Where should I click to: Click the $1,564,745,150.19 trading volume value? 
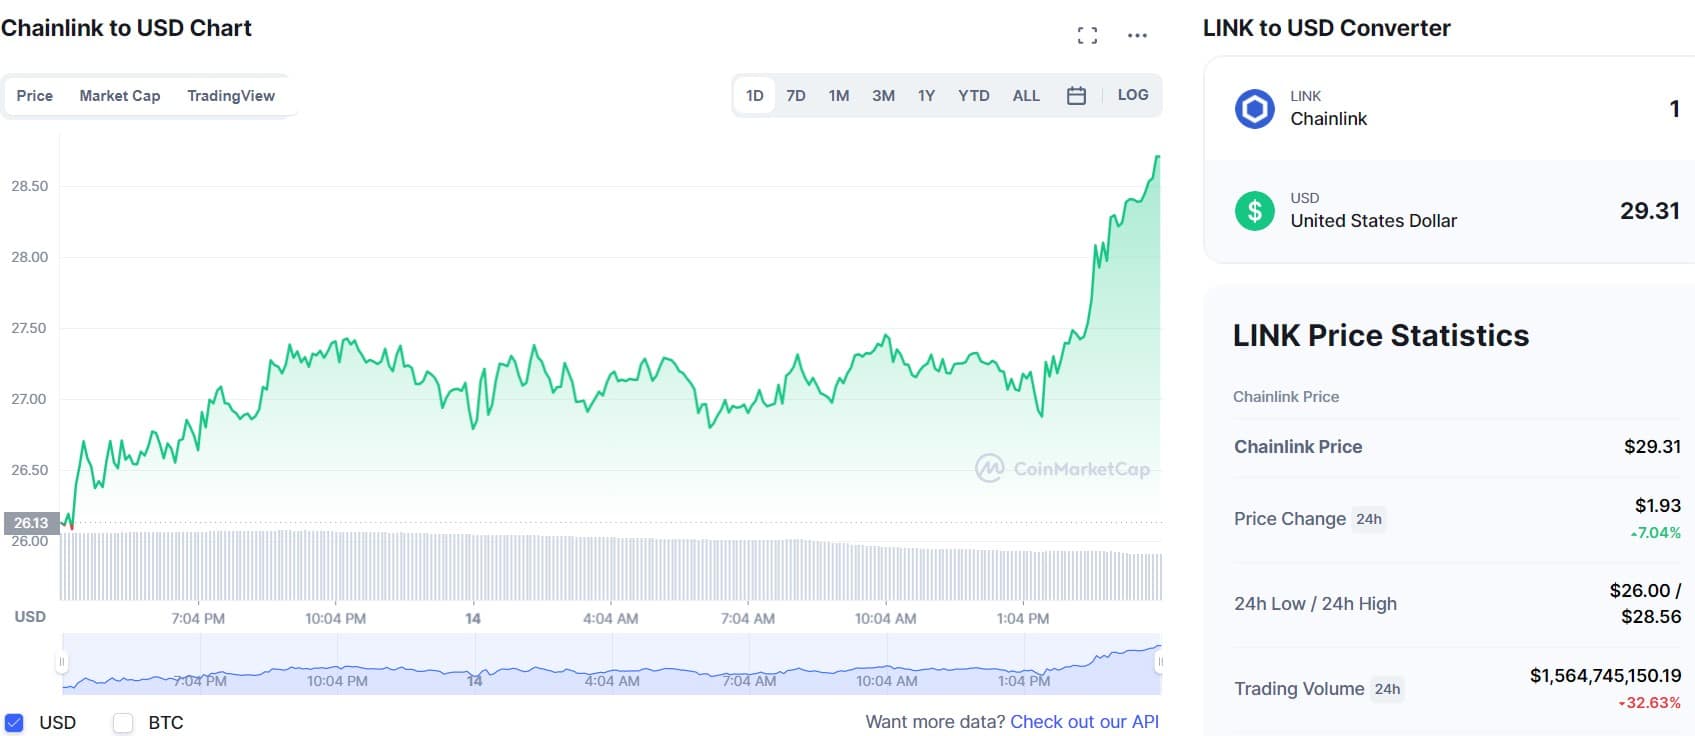[x=1605, y=676]
